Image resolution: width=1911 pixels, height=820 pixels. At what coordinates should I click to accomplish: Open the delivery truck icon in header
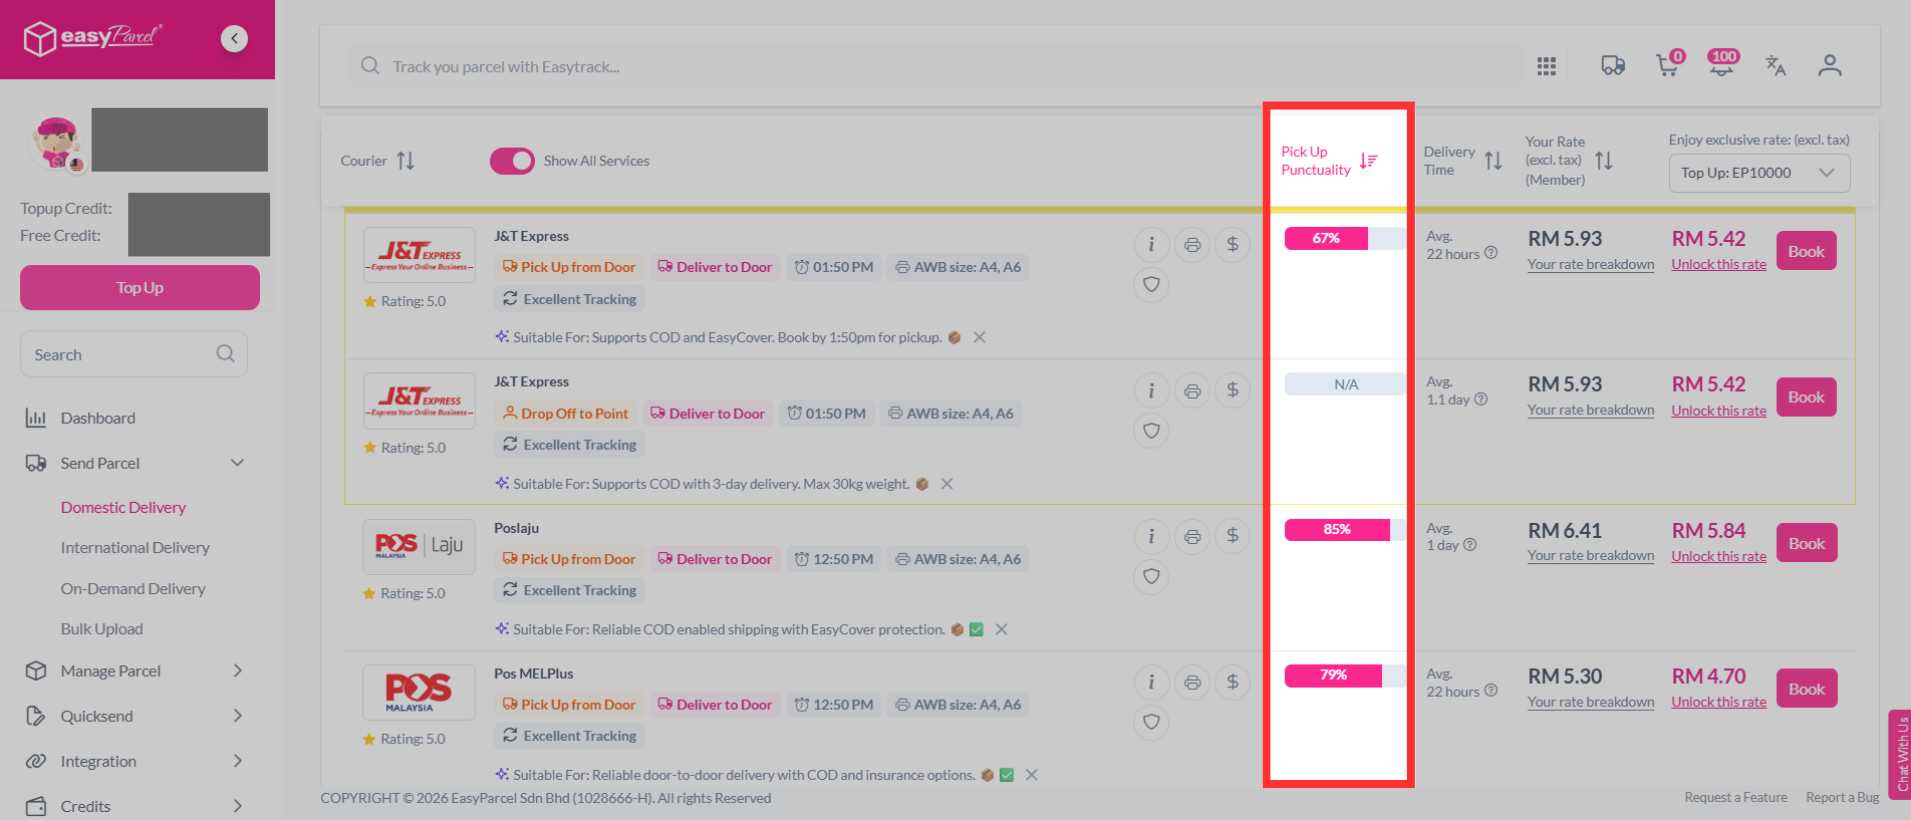point(1613,66)
